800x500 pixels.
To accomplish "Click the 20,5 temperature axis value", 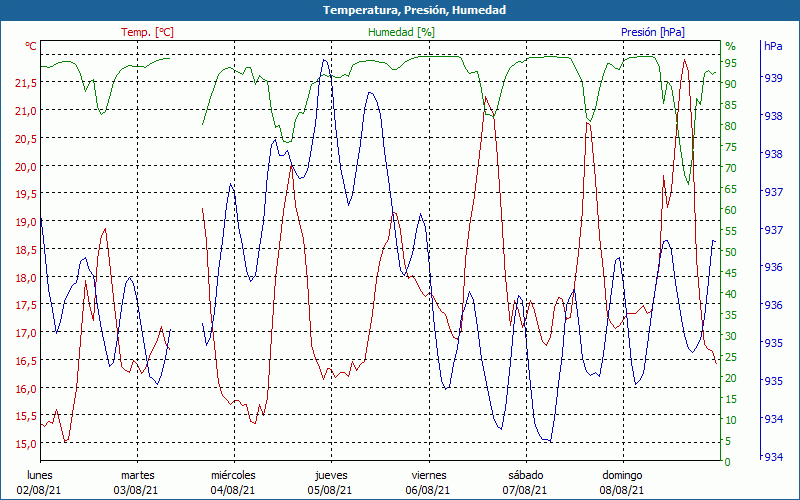I will click(x=26, y=138).
